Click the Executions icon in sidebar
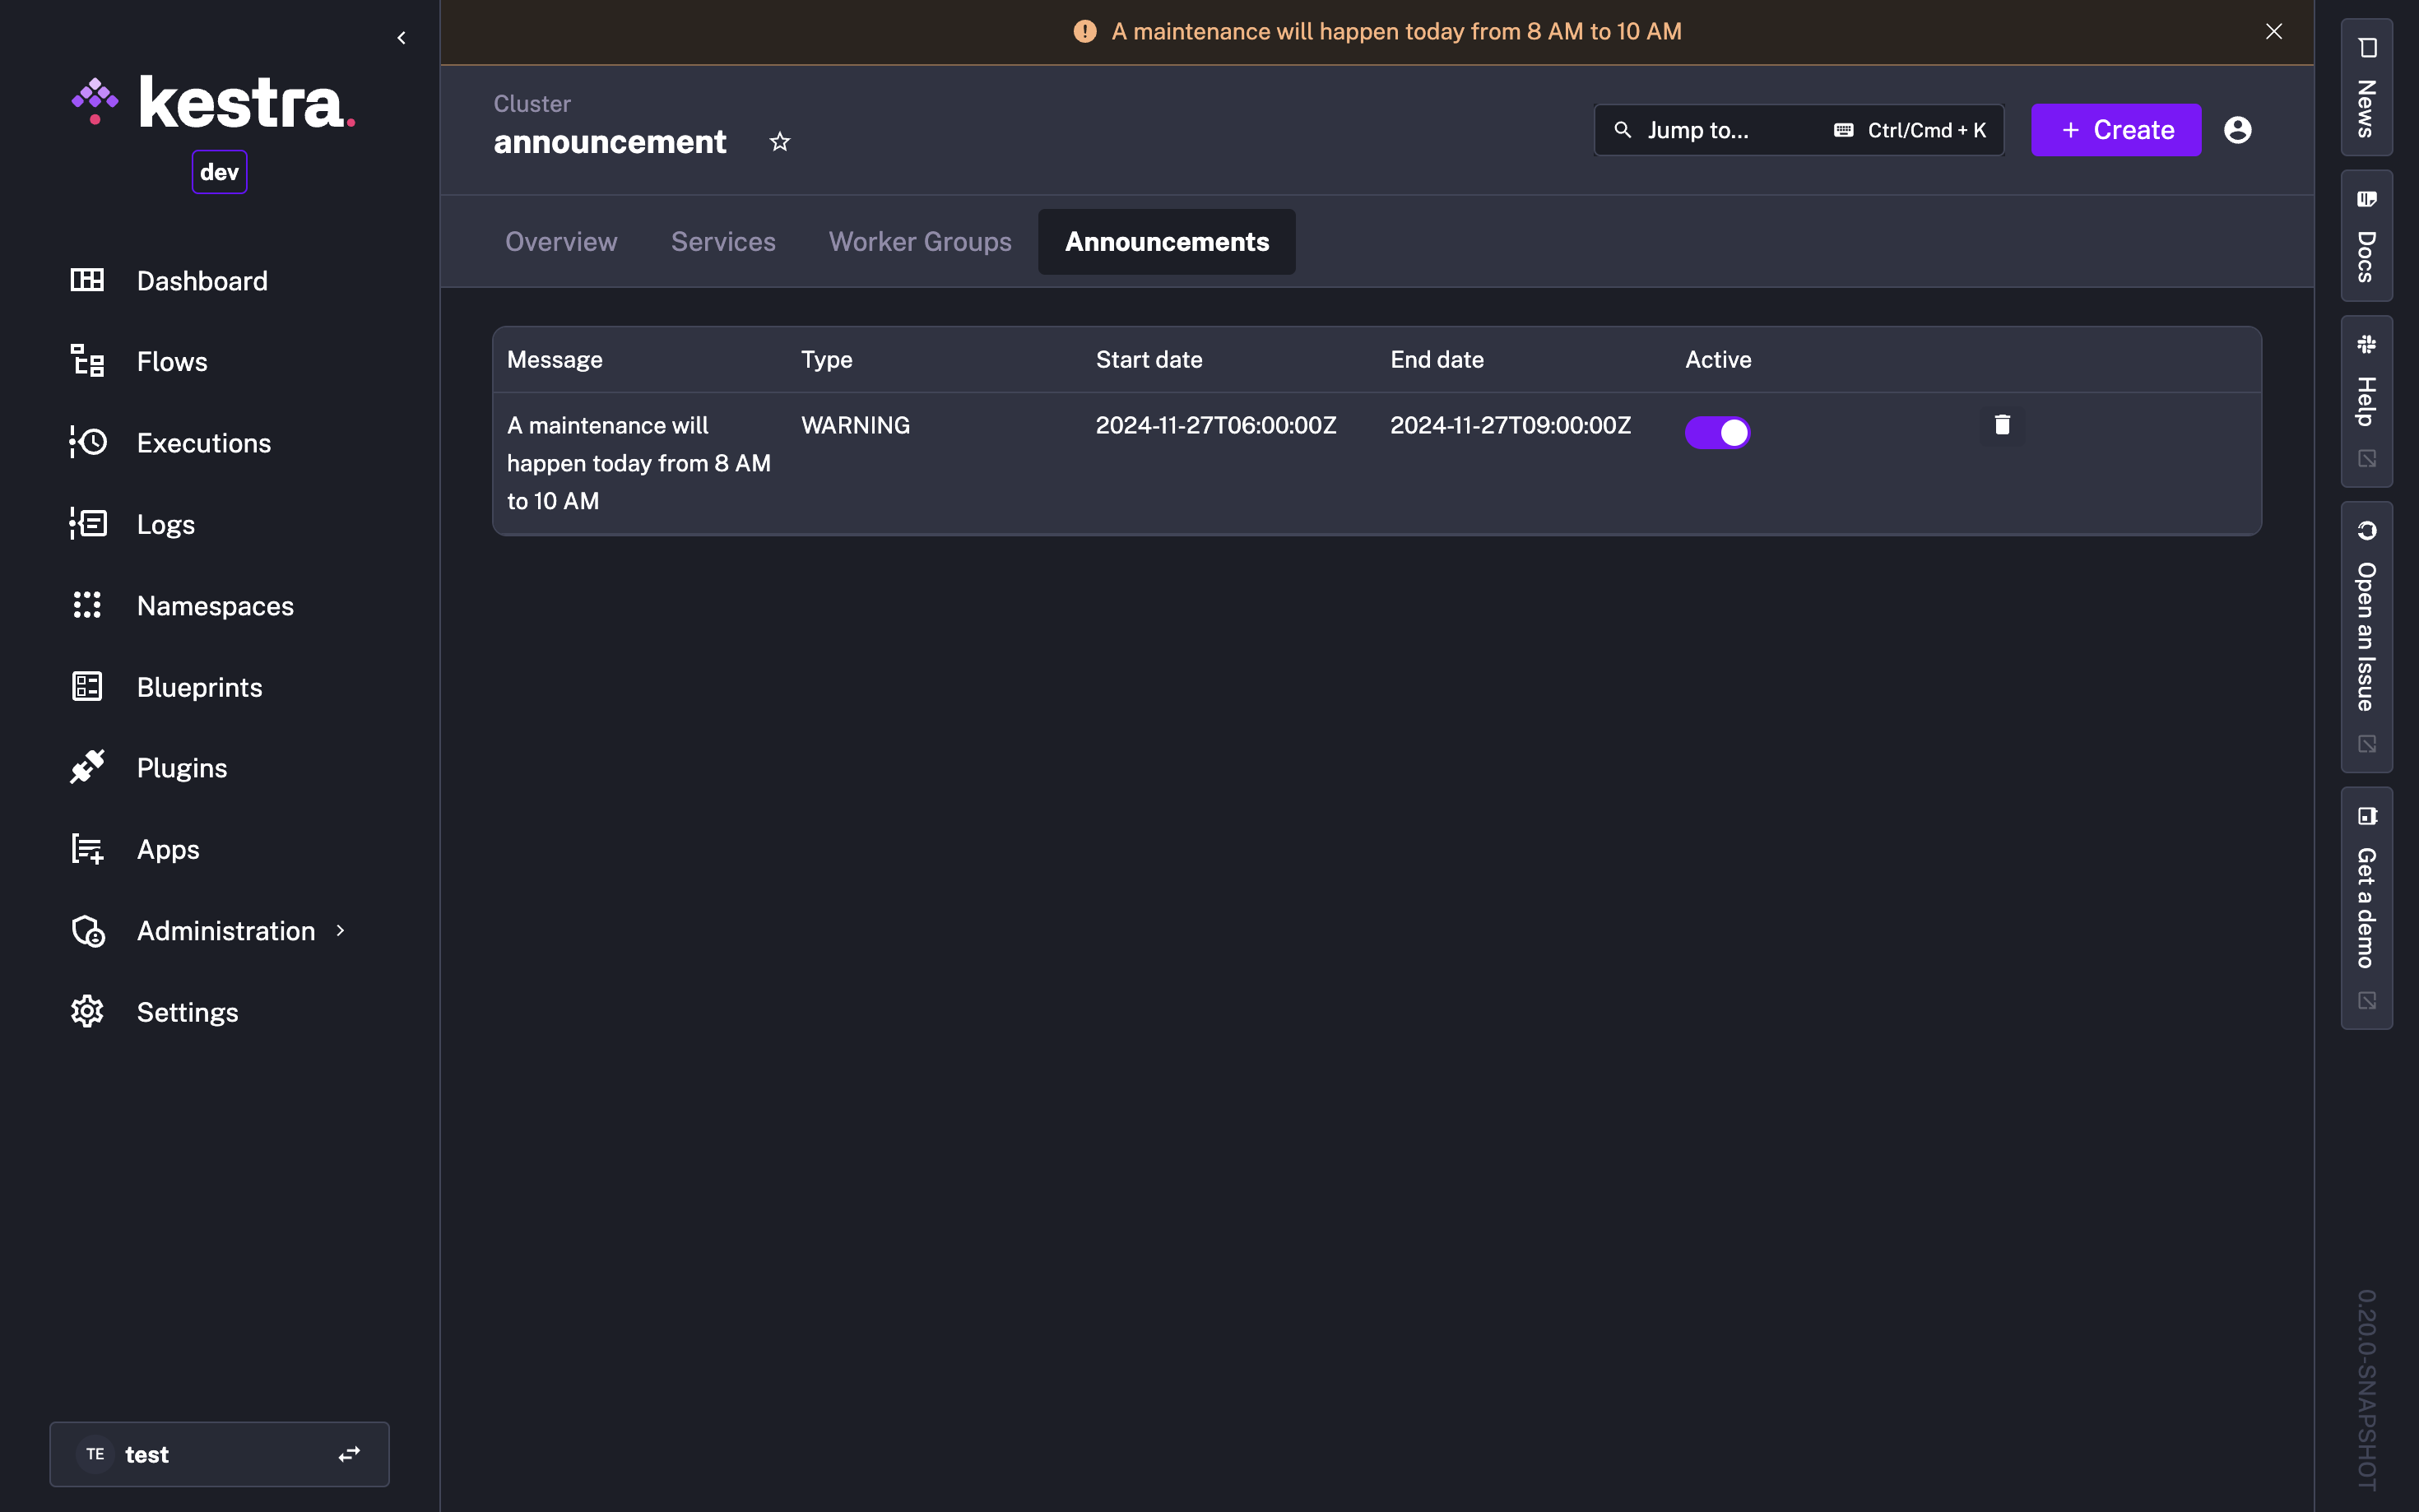This screenshot has width=2419, height=1512. [x=87, y=443]
